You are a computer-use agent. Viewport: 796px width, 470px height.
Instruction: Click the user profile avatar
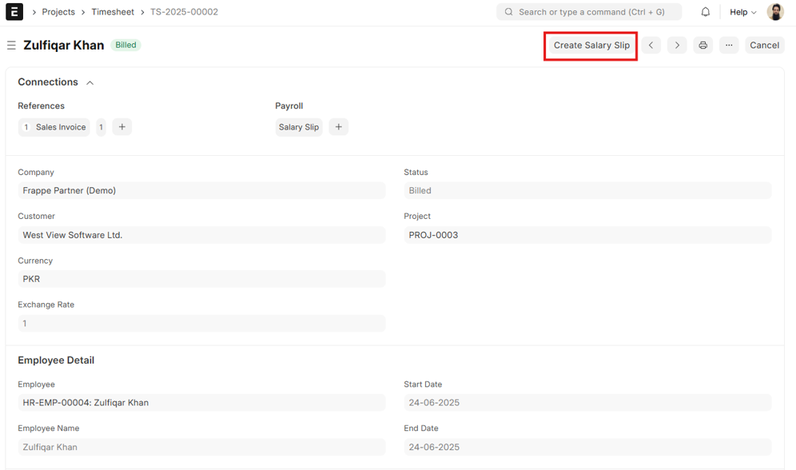pos(776,12)
